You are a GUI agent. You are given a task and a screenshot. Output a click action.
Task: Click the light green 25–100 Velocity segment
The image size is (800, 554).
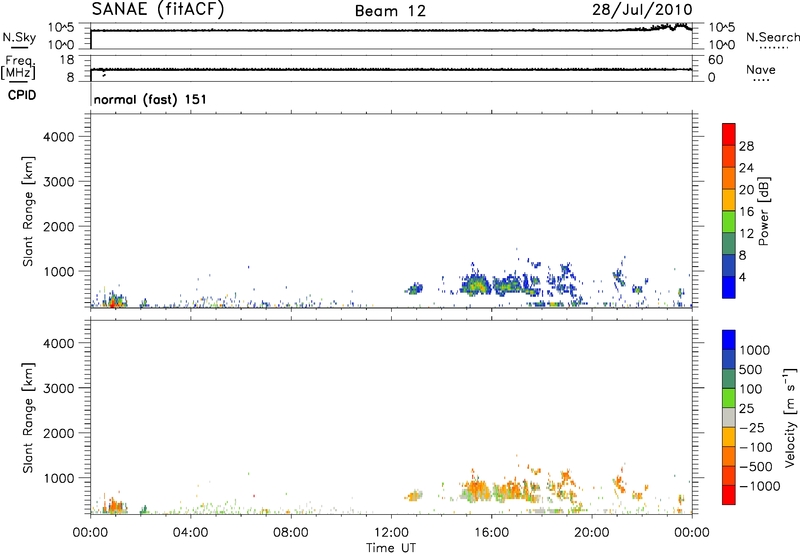pos(729,398)
